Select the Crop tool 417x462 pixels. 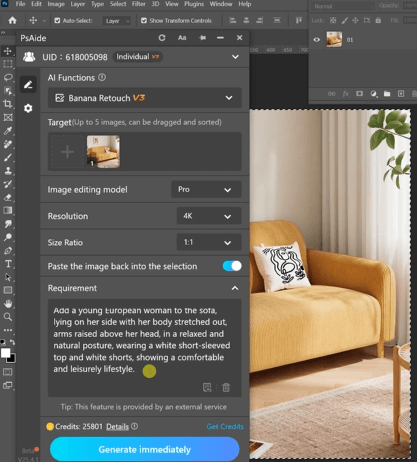point(8,104)
